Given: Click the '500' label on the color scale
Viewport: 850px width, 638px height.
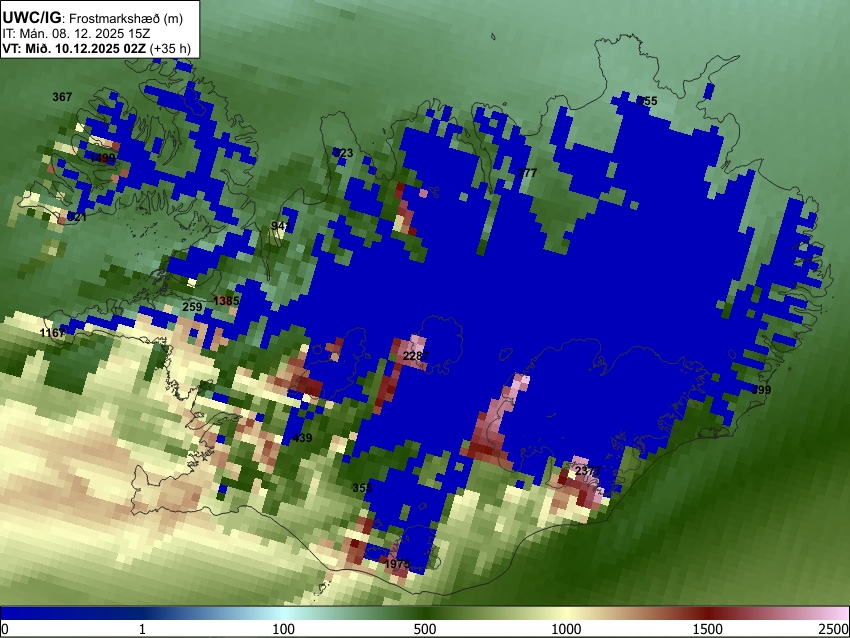Looking at the screenshot, I should 425,629.
